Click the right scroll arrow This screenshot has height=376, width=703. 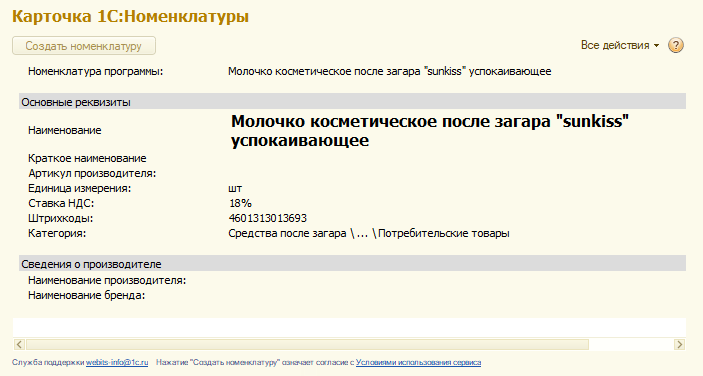click(680, 344)
